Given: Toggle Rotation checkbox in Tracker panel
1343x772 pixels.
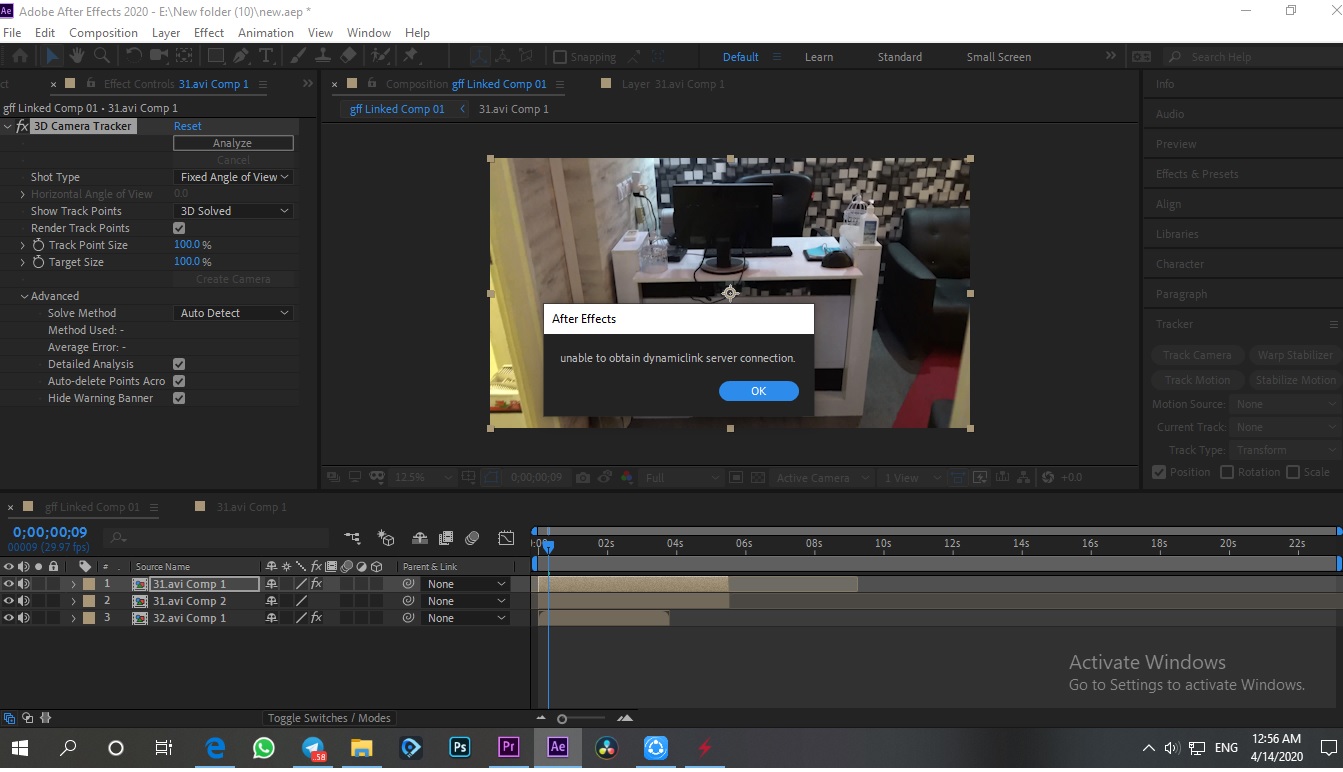Looking at the screenshot, I should pyautogui.click(x=1227, y=472).
